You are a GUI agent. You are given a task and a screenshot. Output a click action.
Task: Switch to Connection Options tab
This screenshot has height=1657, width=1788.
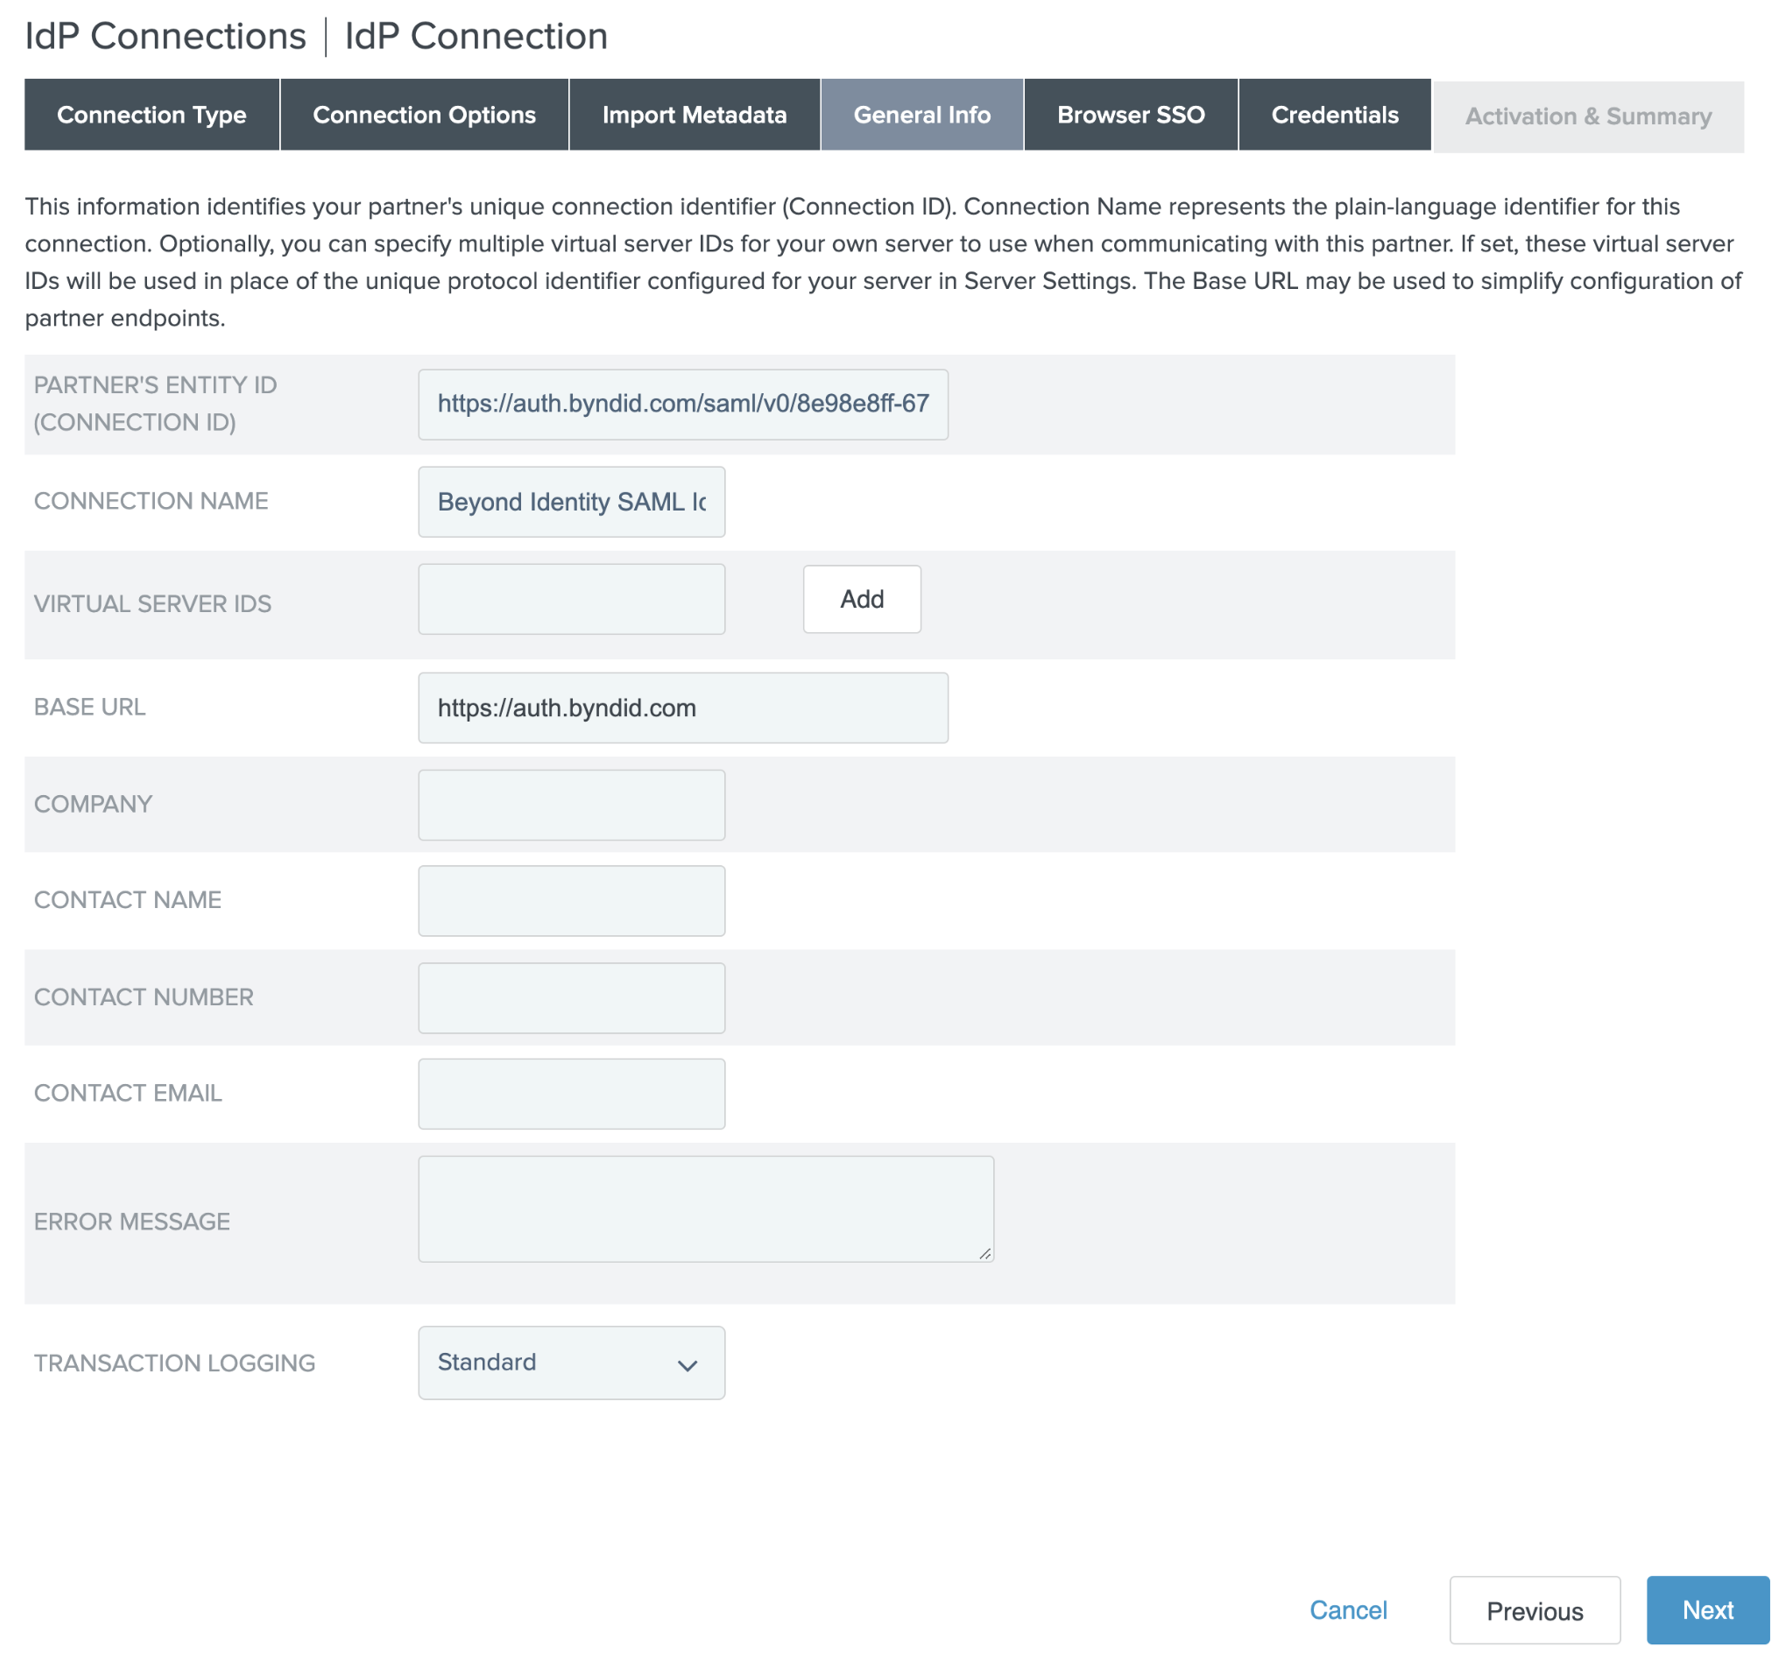point(424,115)
